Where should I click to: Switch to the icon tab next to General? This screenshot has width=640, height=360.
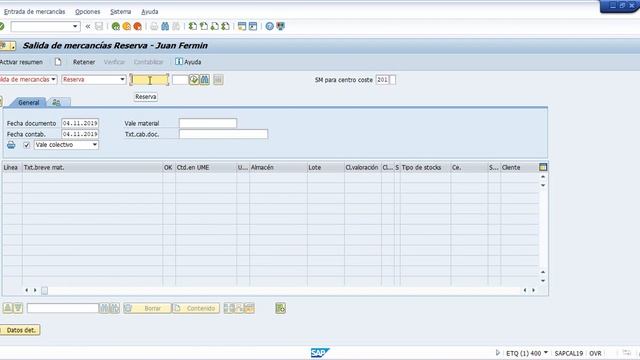[57, 102]
